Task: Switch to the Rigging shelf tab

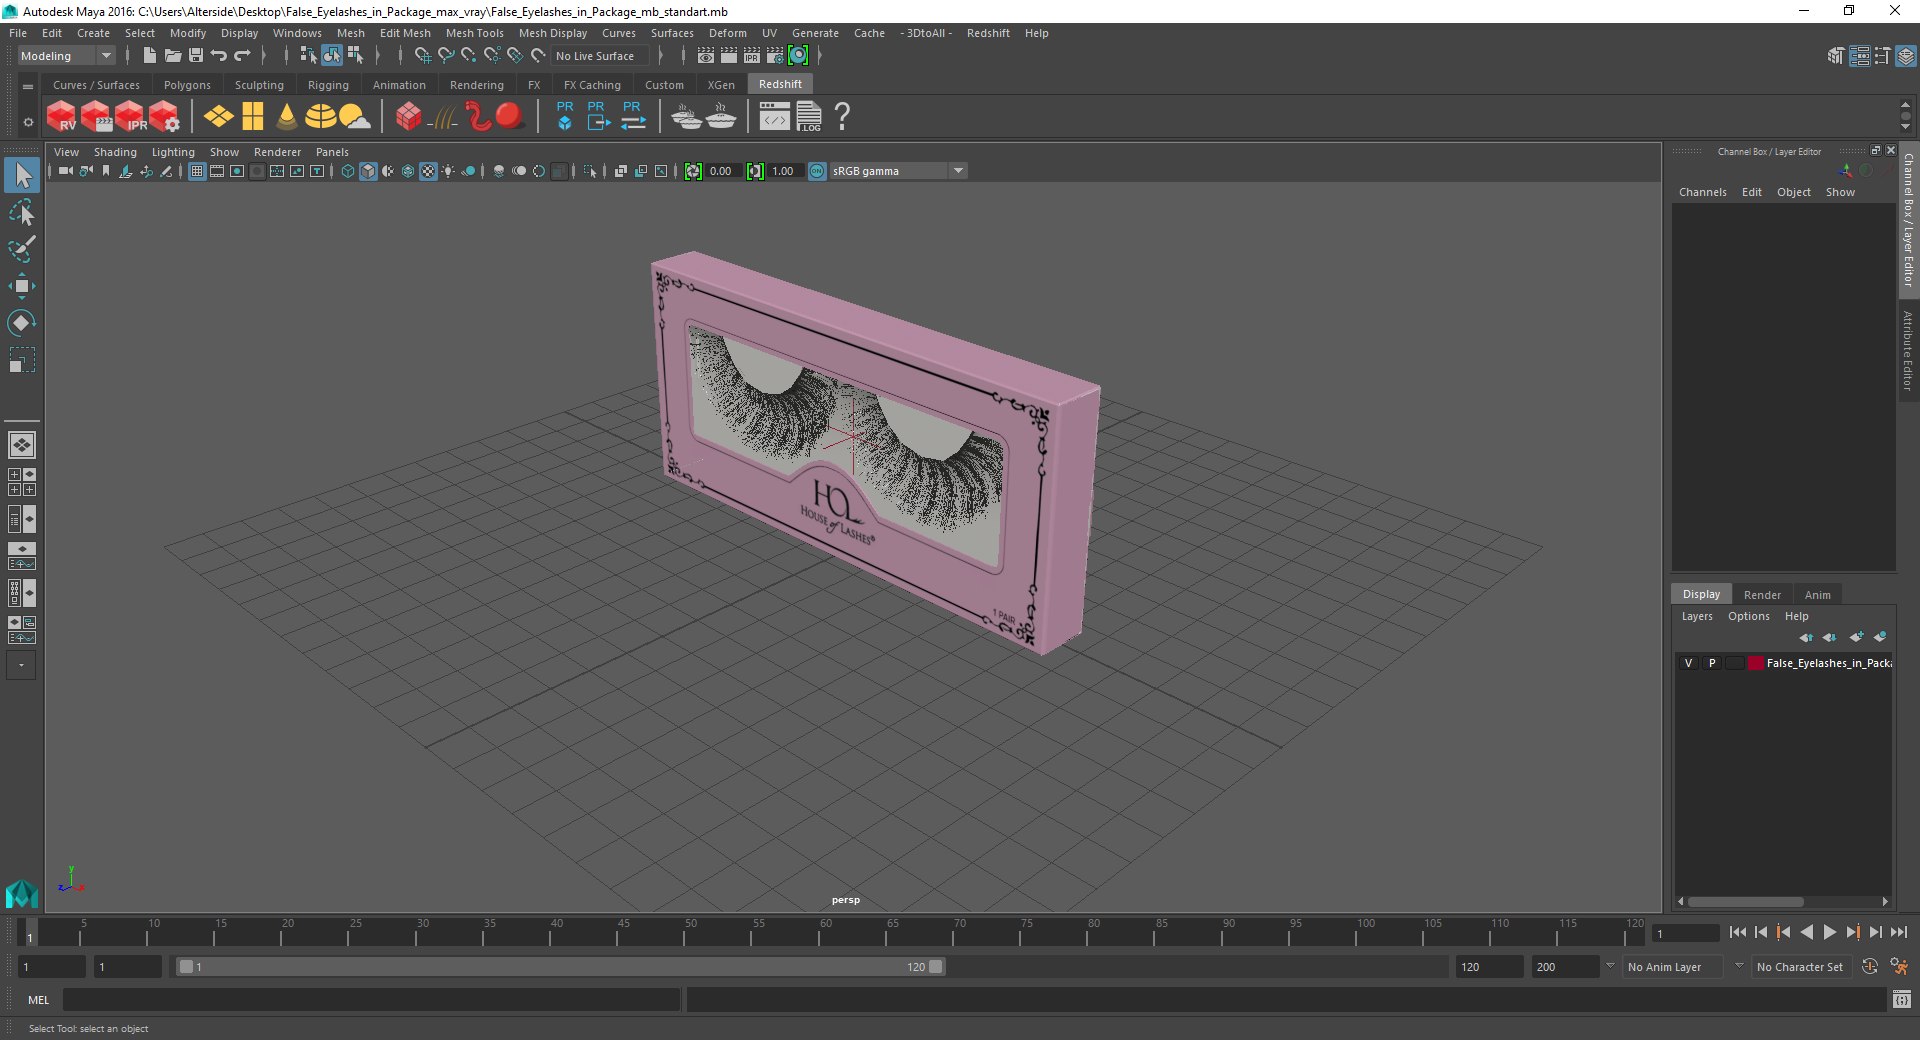Action: 328,85
